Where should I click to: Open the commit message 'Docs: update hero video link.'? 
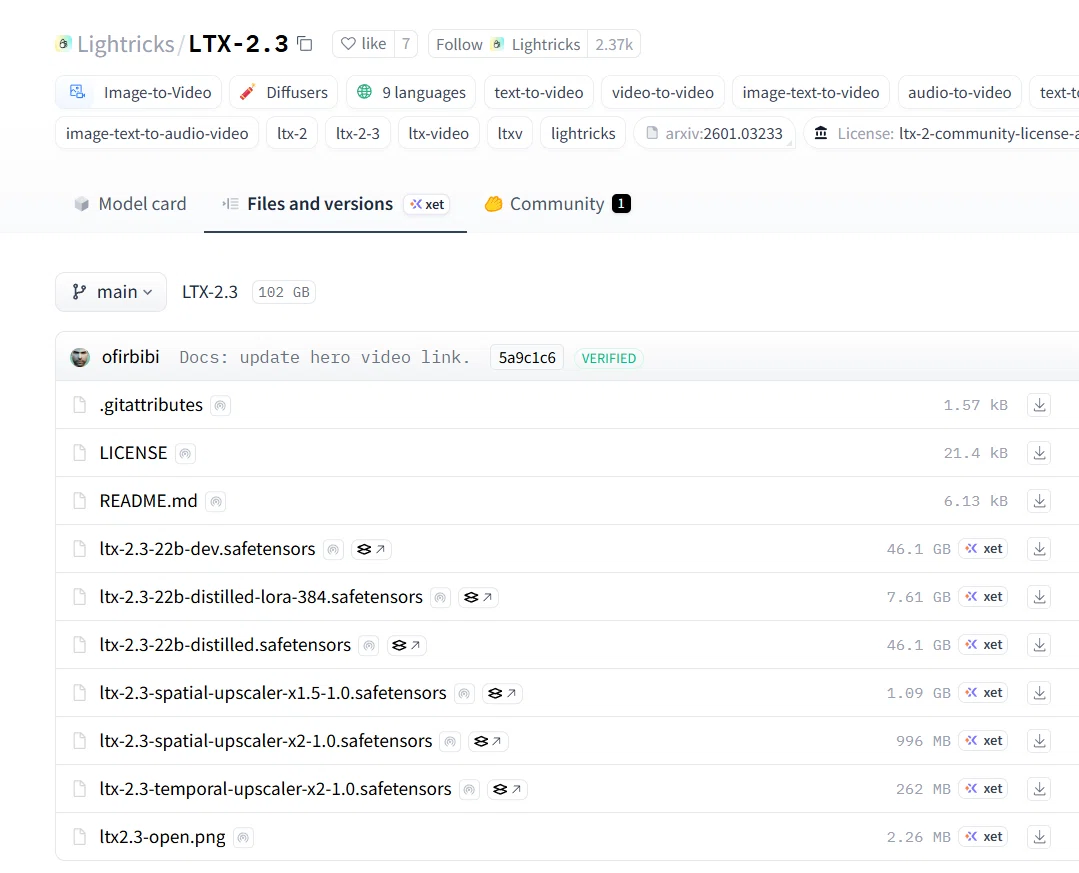tap(325, 358)
